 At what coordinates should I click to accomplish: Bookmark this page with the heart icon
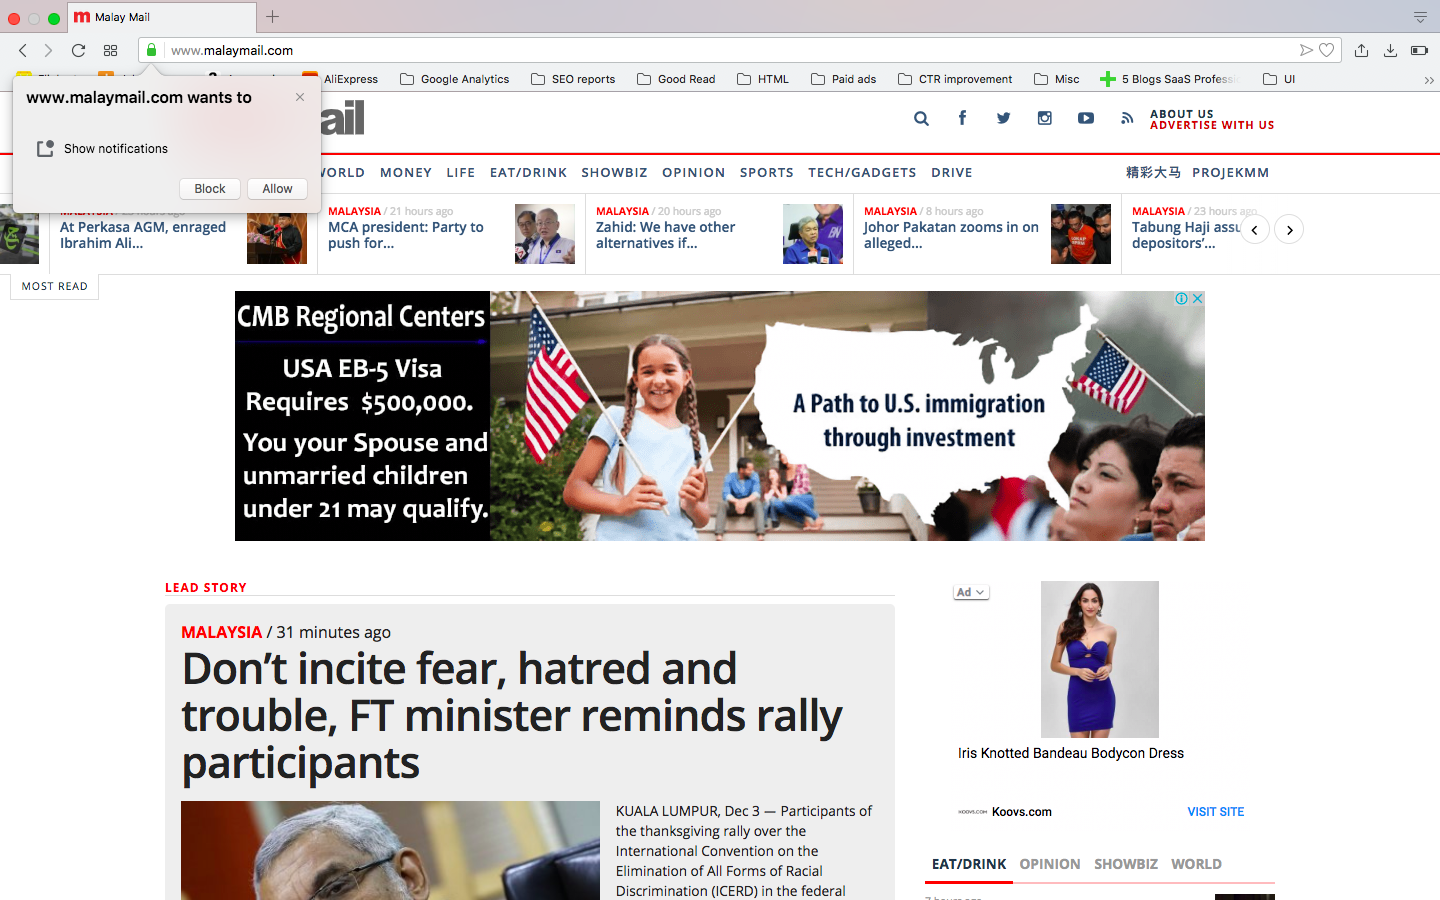pos(1327,50)
